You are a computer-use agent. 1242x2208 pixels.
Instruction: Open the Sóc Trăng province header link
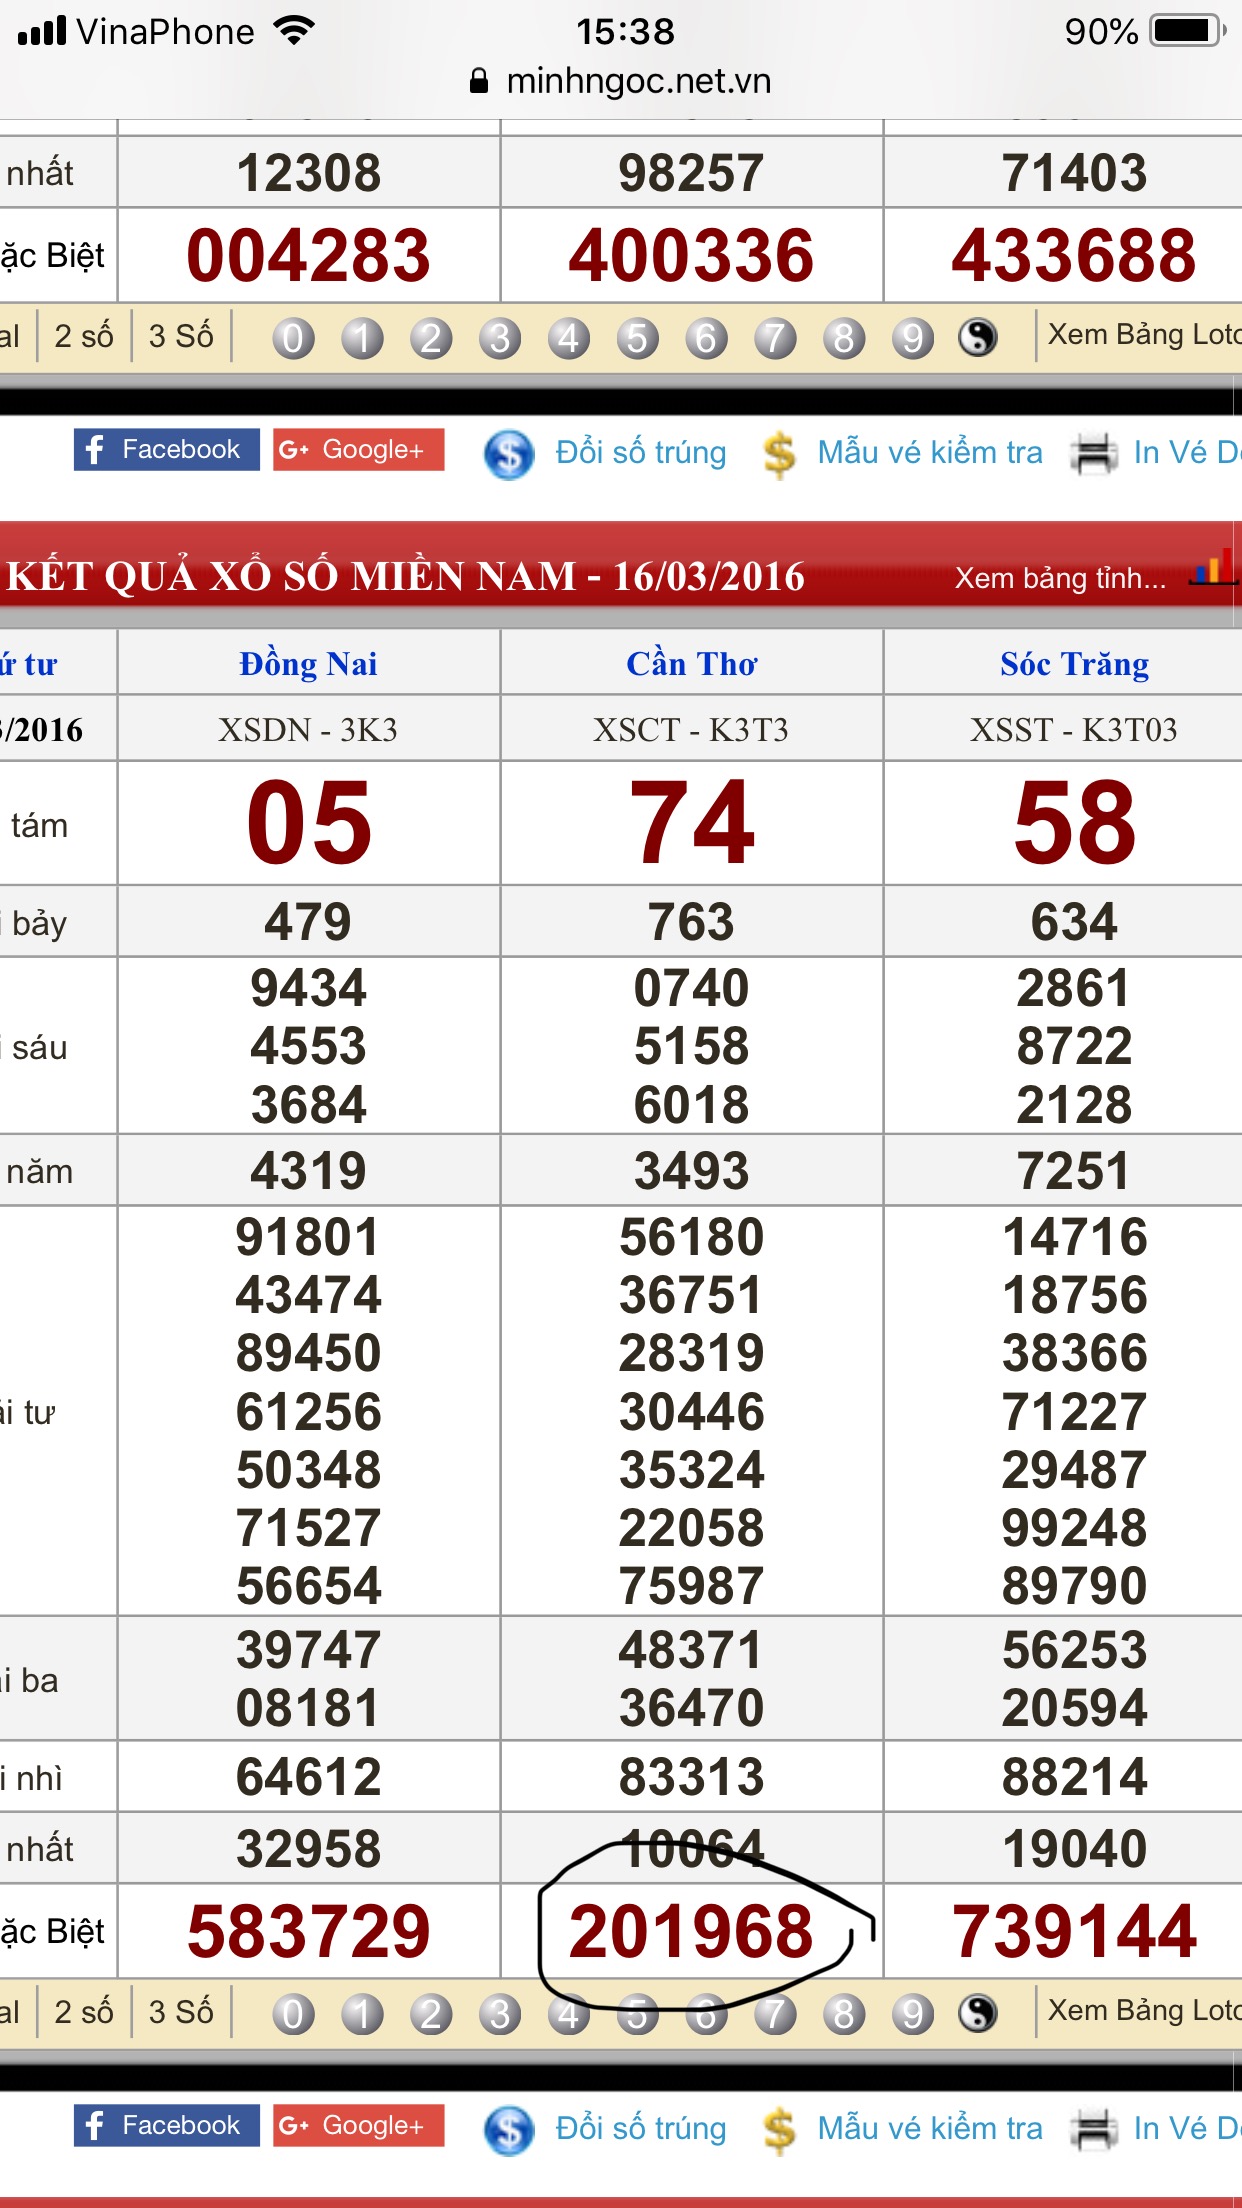tap(1074, 664)
